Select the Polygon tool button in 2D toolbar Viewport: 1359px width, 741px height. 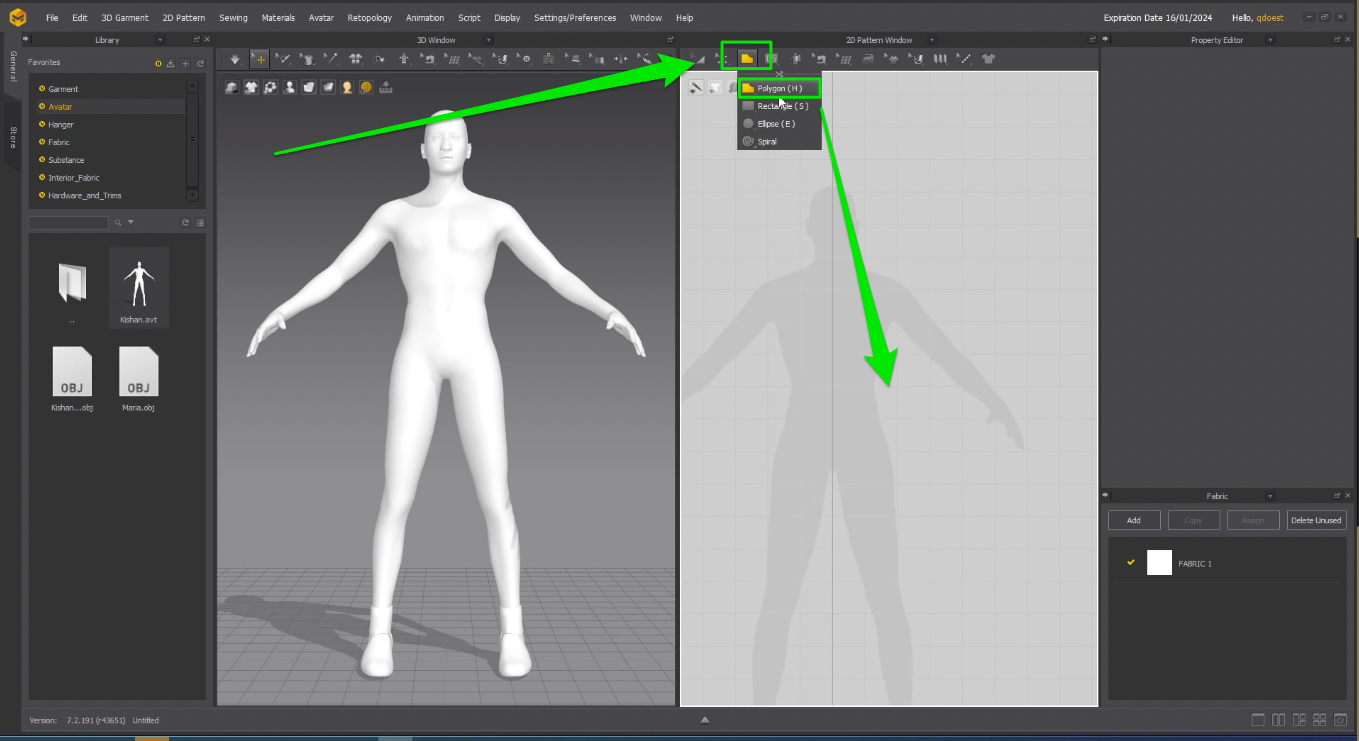[747, 59]
